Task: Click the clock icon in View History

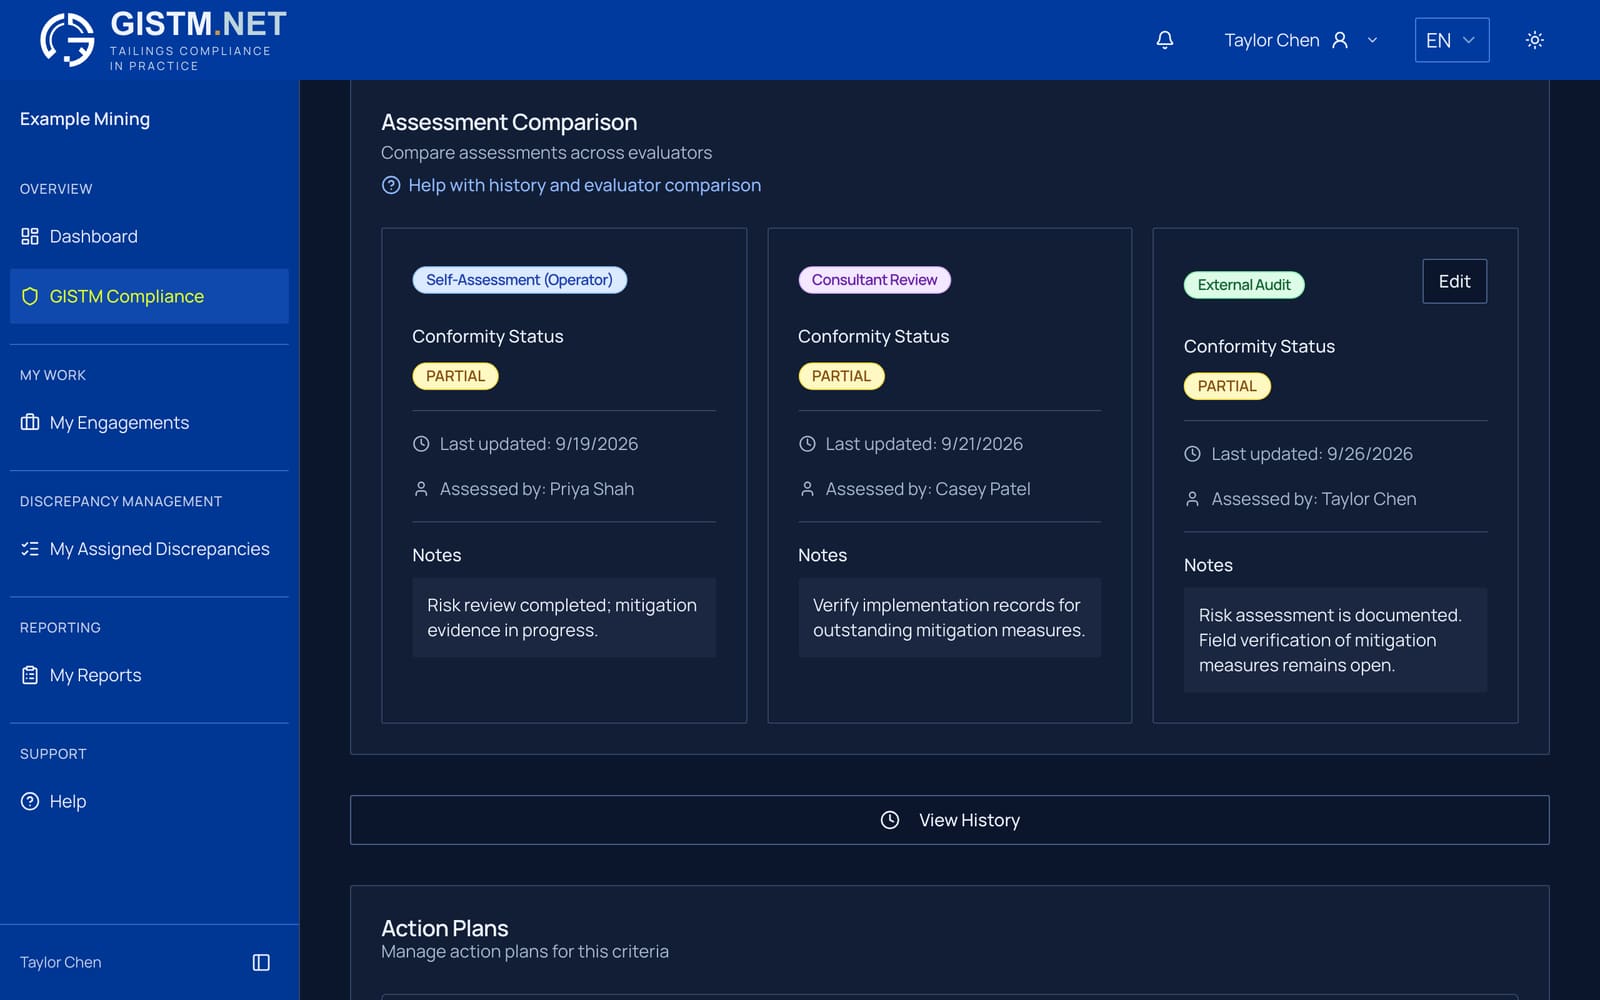Action: click(x=890, y=820)
